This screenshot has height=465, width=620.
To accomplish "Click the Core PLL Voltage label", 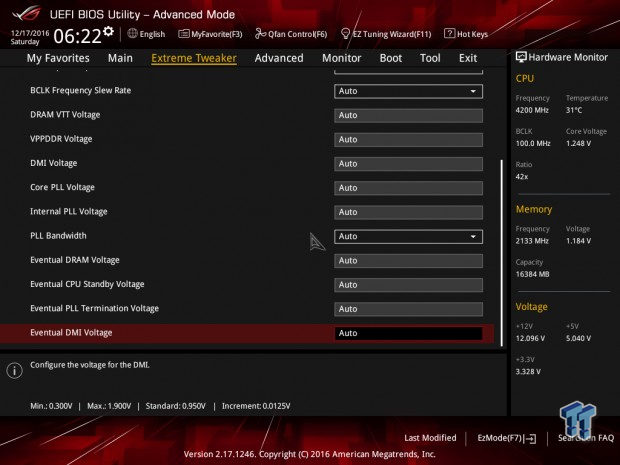I will coord(62,187).
